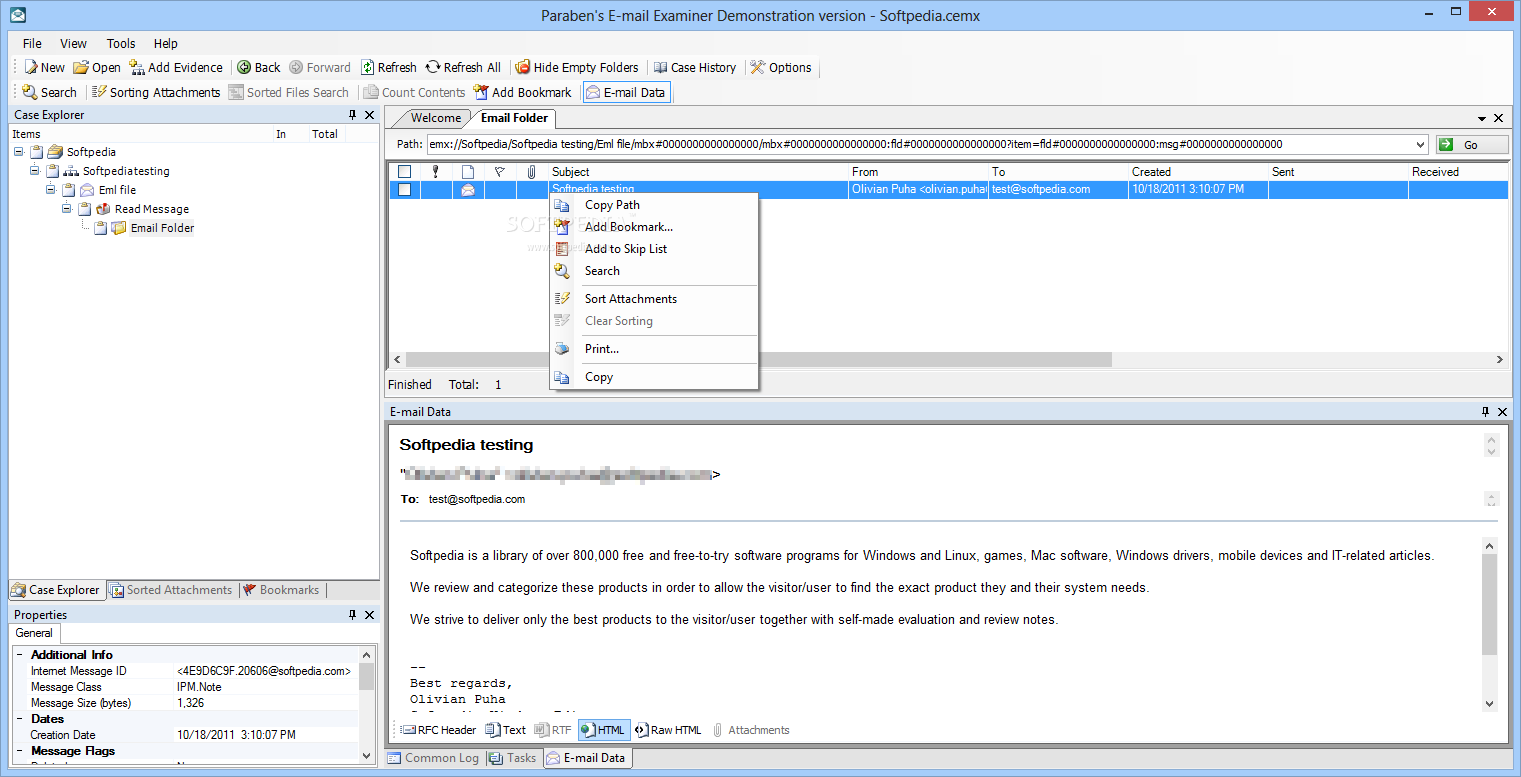1521x777 pixels.
Task: Sort messages by Subject column
Action: pyautogui.click(x=699, y=172)
